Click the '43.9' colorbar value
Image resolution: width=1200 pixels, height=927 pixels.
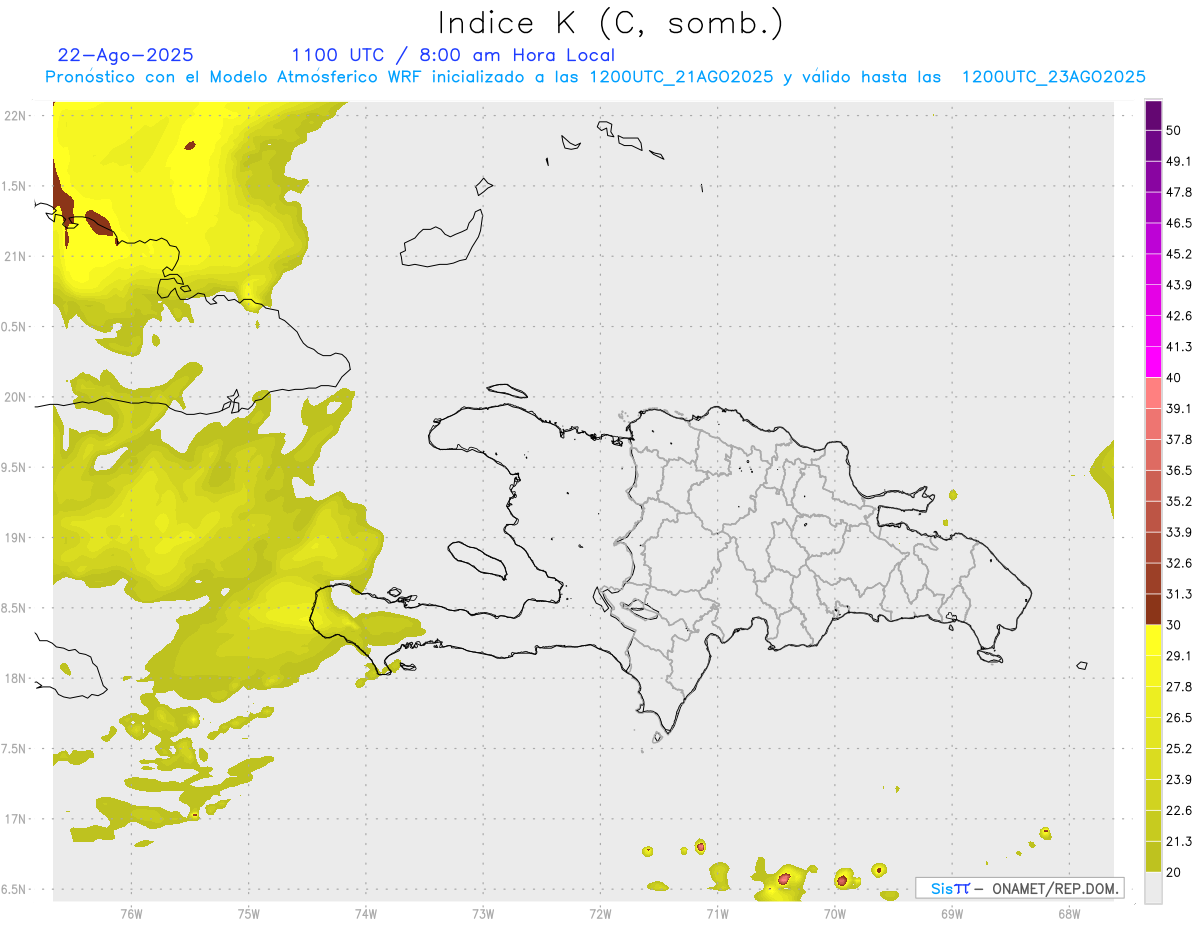(x=1179, y=285)
